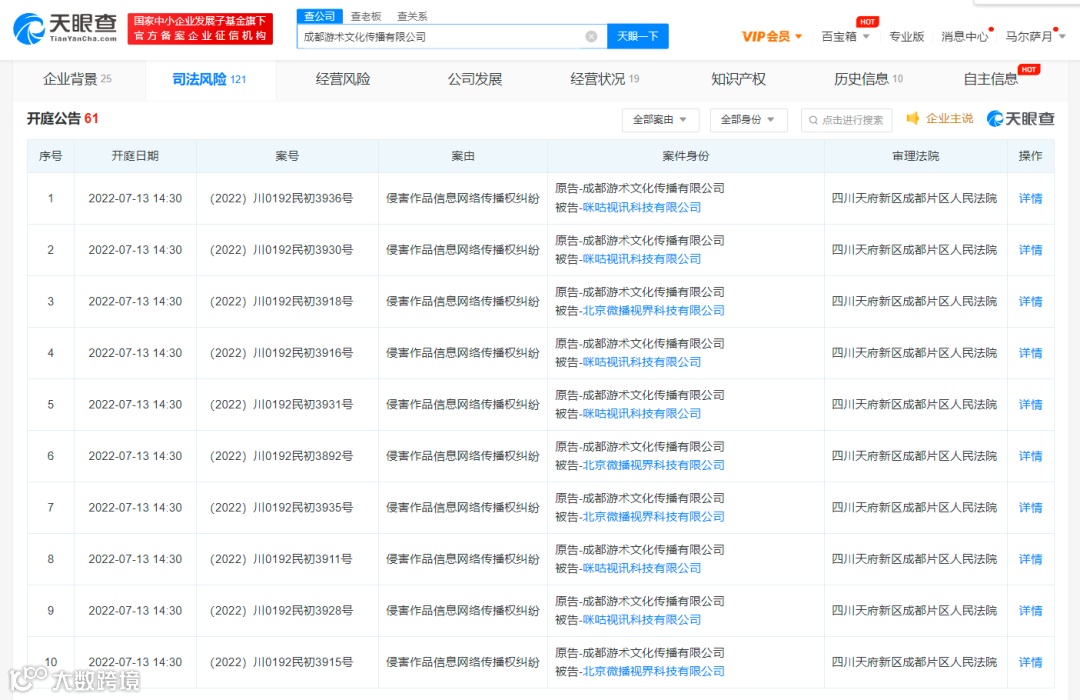The image size is (1080, 700).
Task: Switch to the 经营风险 tab
Action: [343, 79]
